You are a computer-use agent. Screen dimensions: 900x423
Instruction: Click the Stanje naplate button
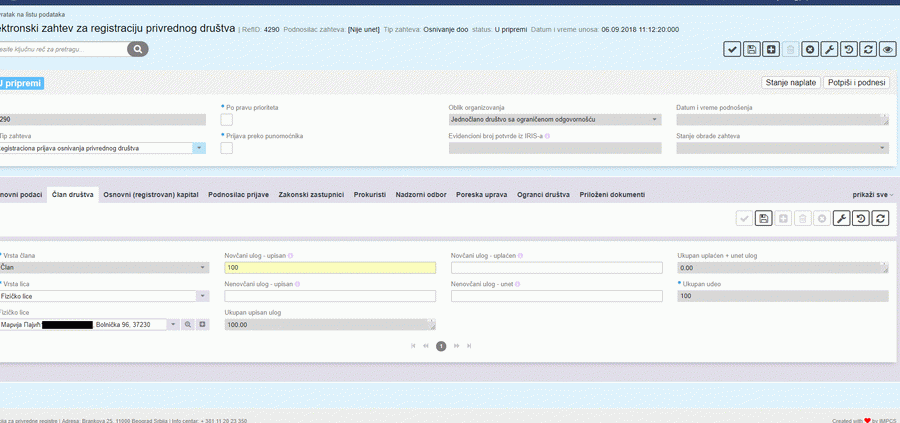point(790,83)
